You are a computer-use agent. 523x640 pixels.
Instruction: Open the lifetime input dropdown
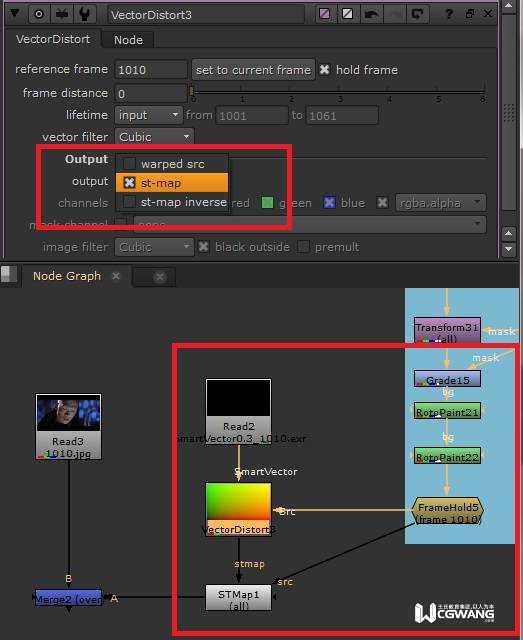148,115
